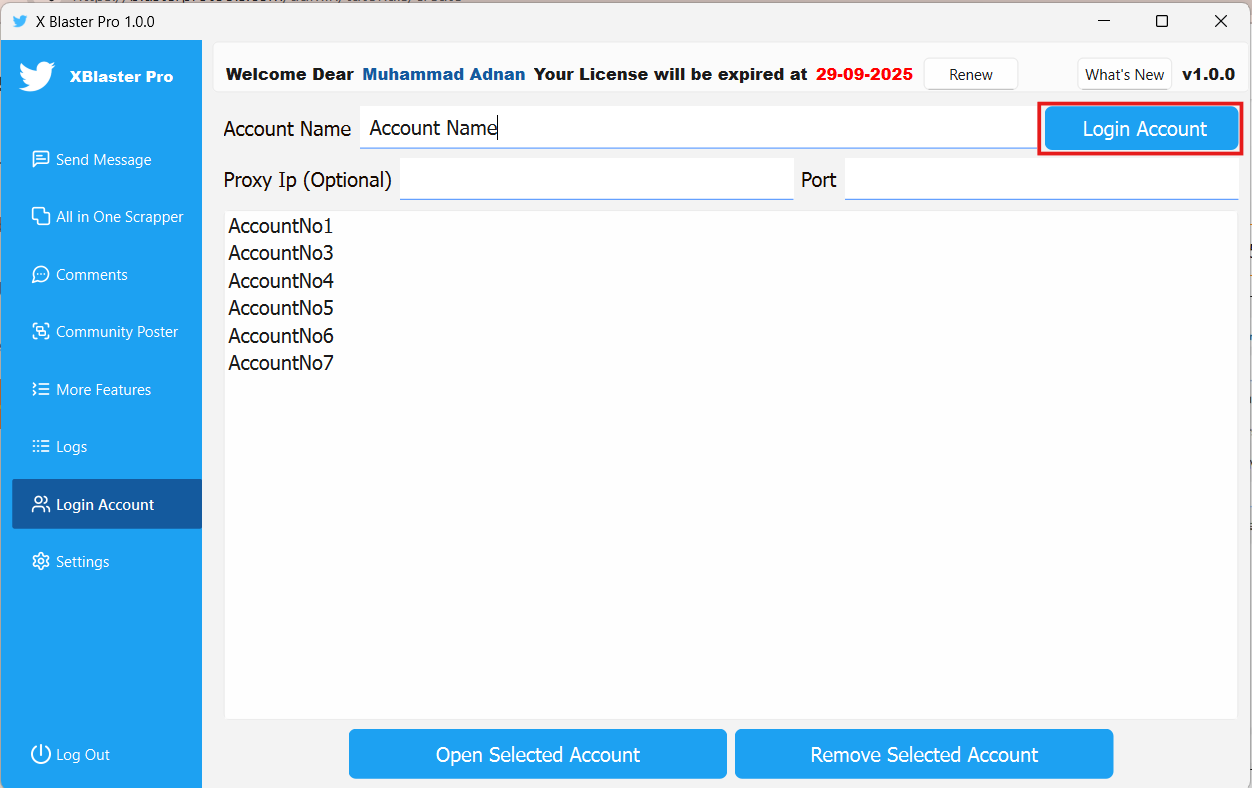Click Remove Selected Account button
Viewport: 1252px width, 788px height.
[923, 754]
